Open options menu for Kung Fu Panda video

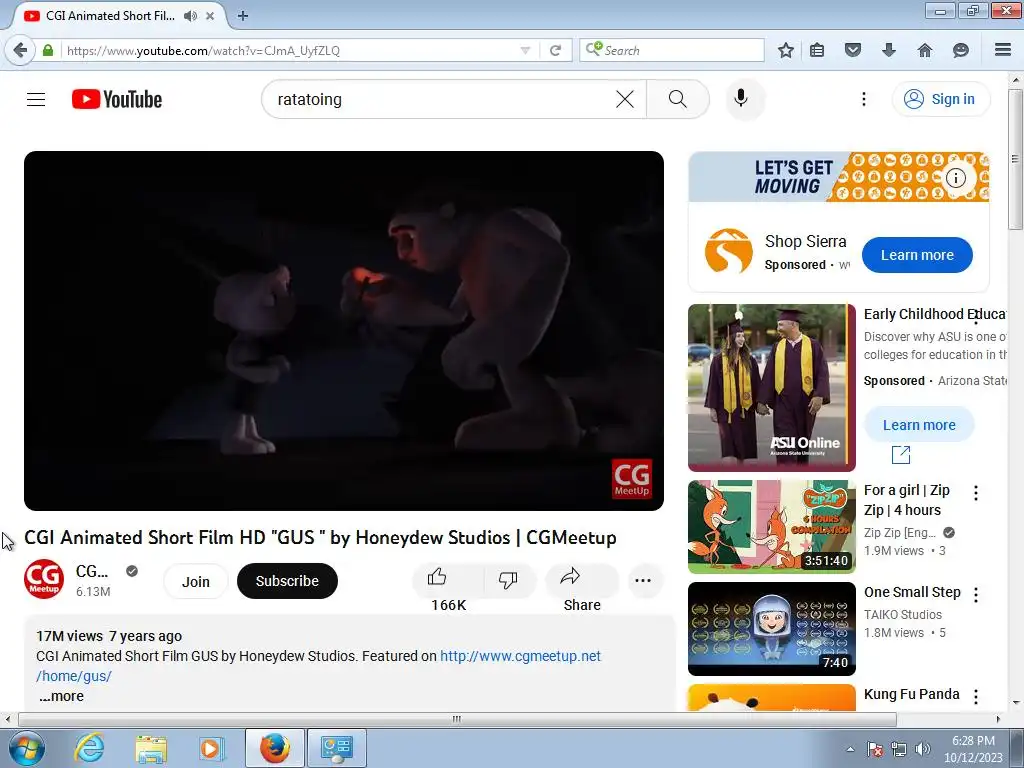pyautogui.click(x=976, y=697)
